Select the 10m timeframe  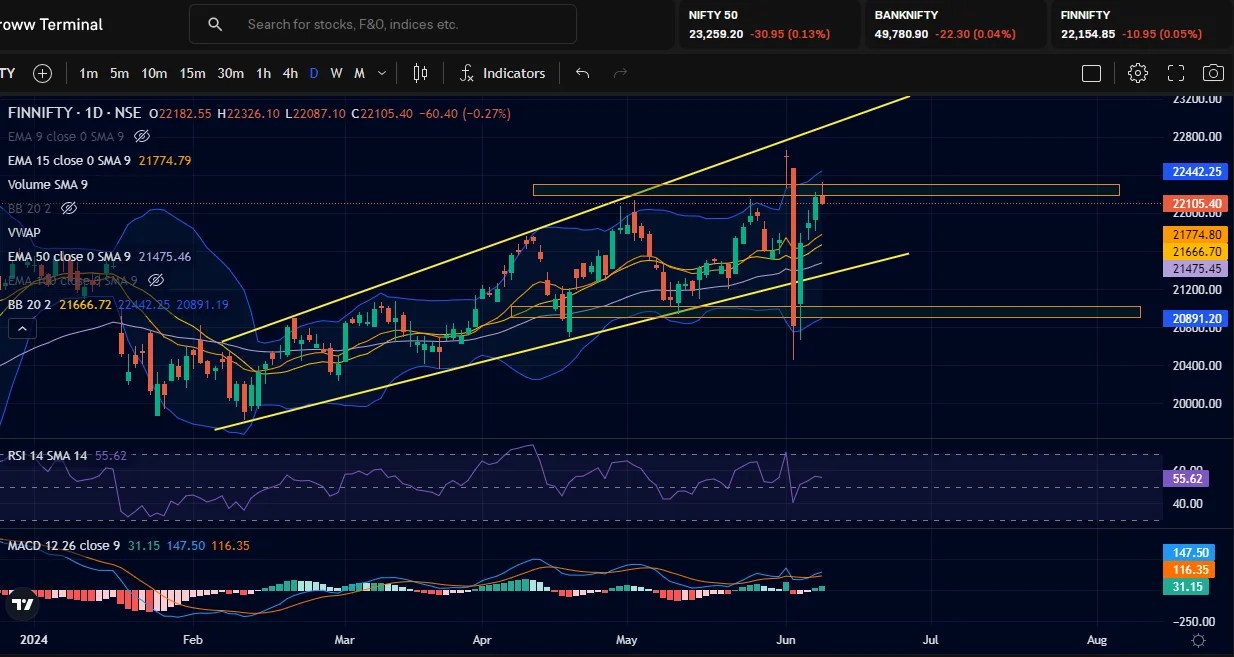point(154,73)
